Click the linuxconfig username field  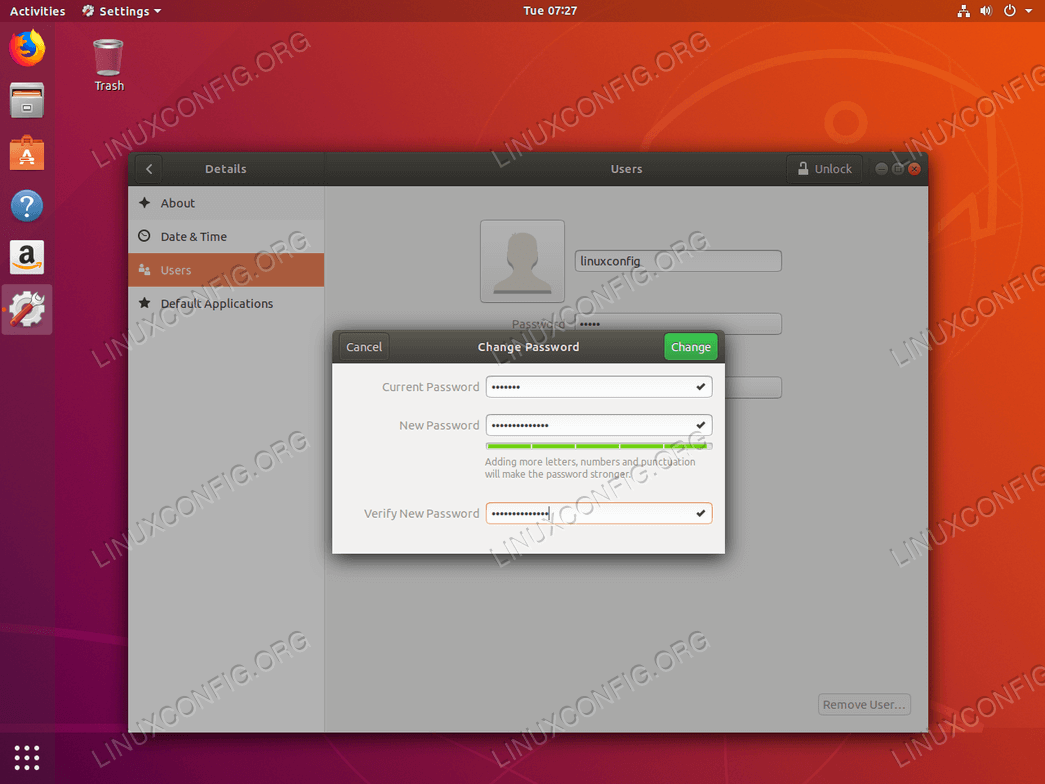click(x=678, y=261)
